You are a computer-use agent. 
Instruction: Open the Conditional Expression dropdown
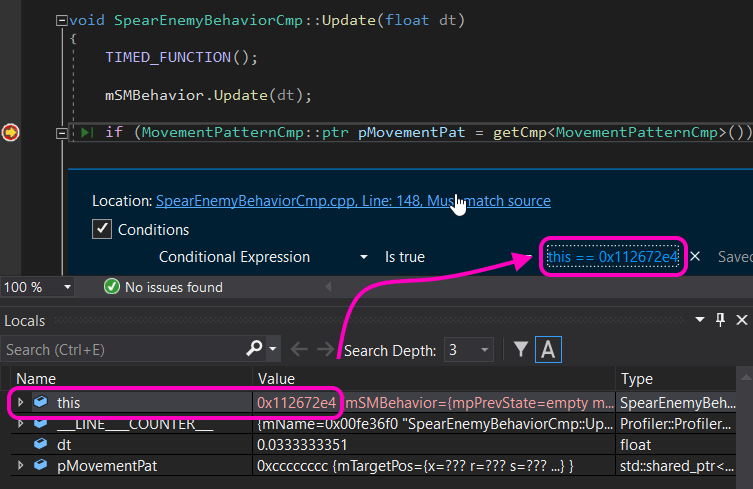tap(364, 257)
